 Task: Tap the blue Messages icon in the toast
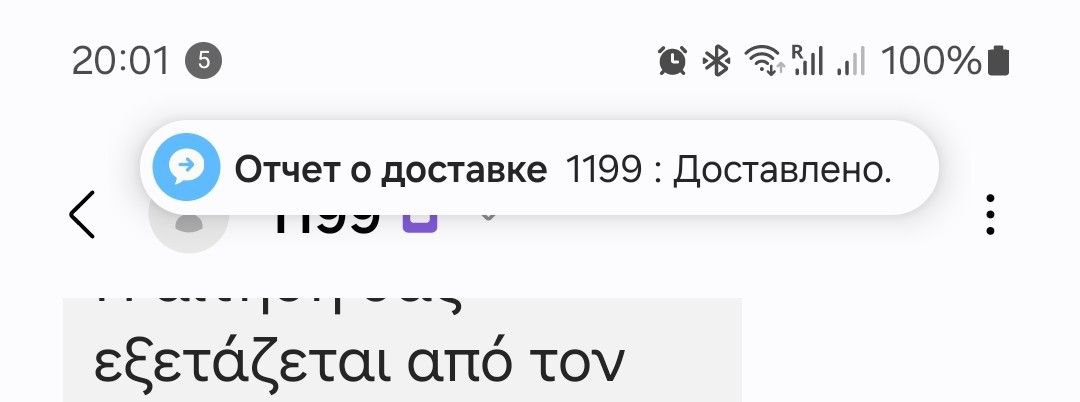[x=186, y=169]
